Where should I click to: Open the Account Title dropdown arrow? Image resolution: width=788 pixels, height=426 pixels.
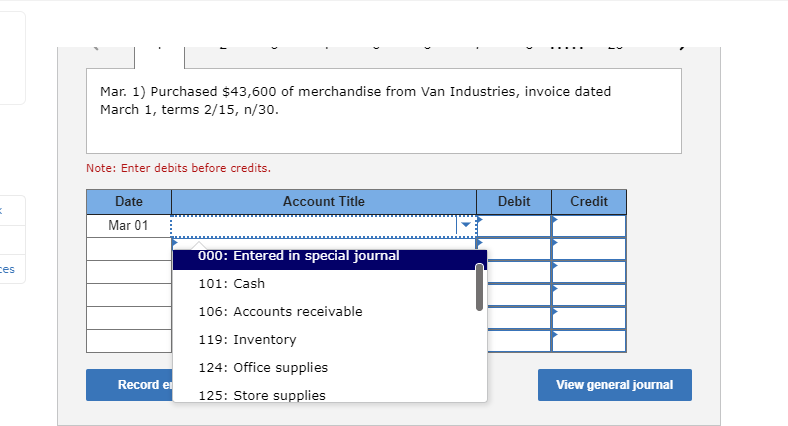tap(466, 225)
